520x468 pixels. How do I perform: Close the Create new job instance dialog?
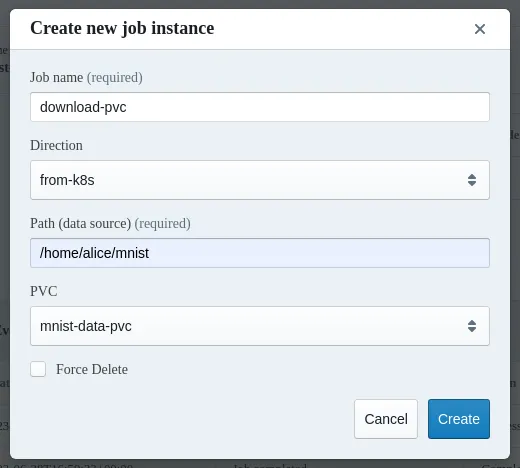click(x=480, y=29)
